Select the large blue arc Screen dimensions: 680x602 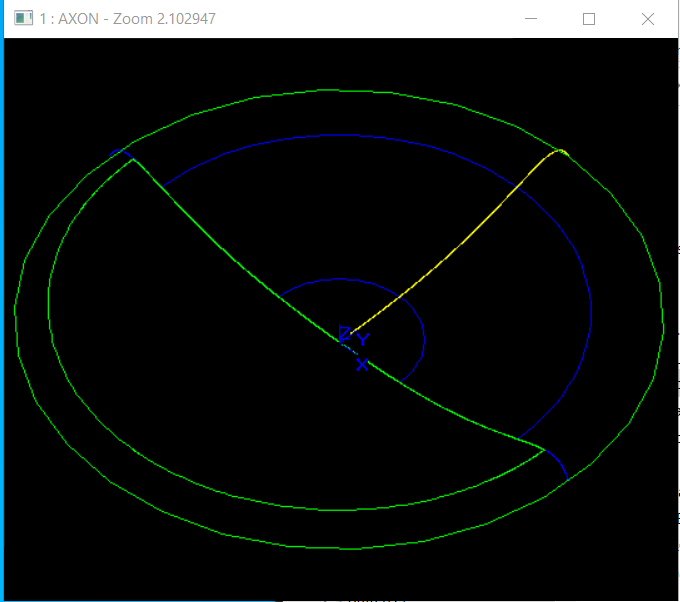[x=590, y=300]
